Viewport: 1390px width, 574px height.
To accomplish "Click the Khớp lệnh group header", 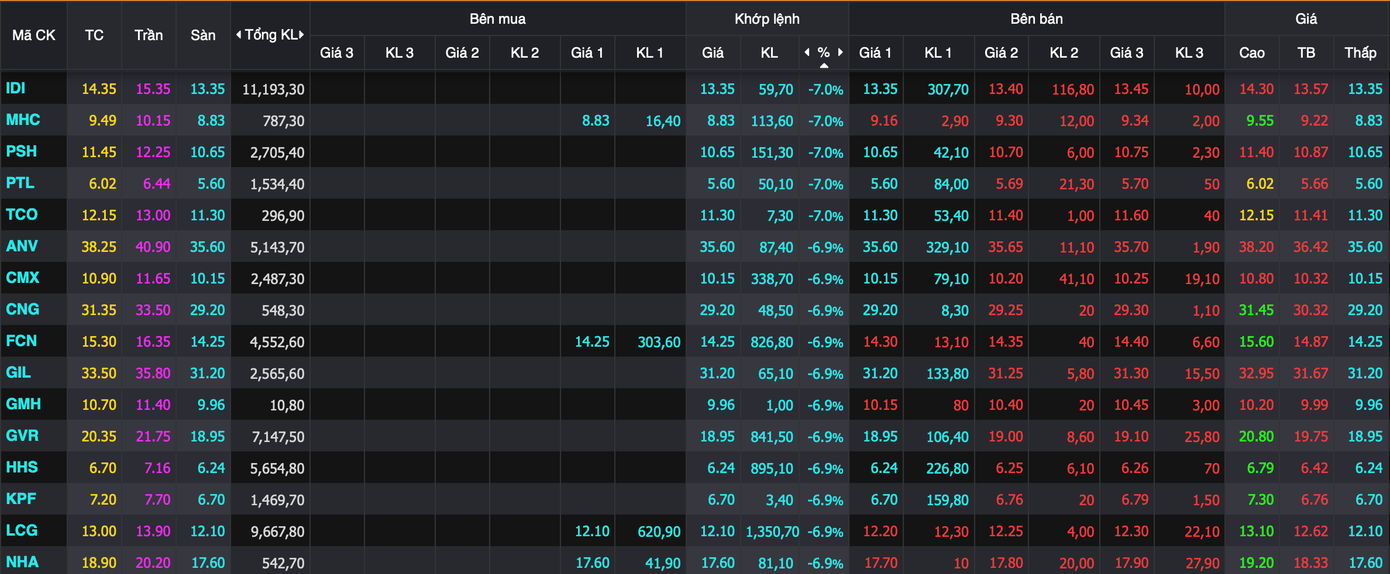I will click(767, 19).
